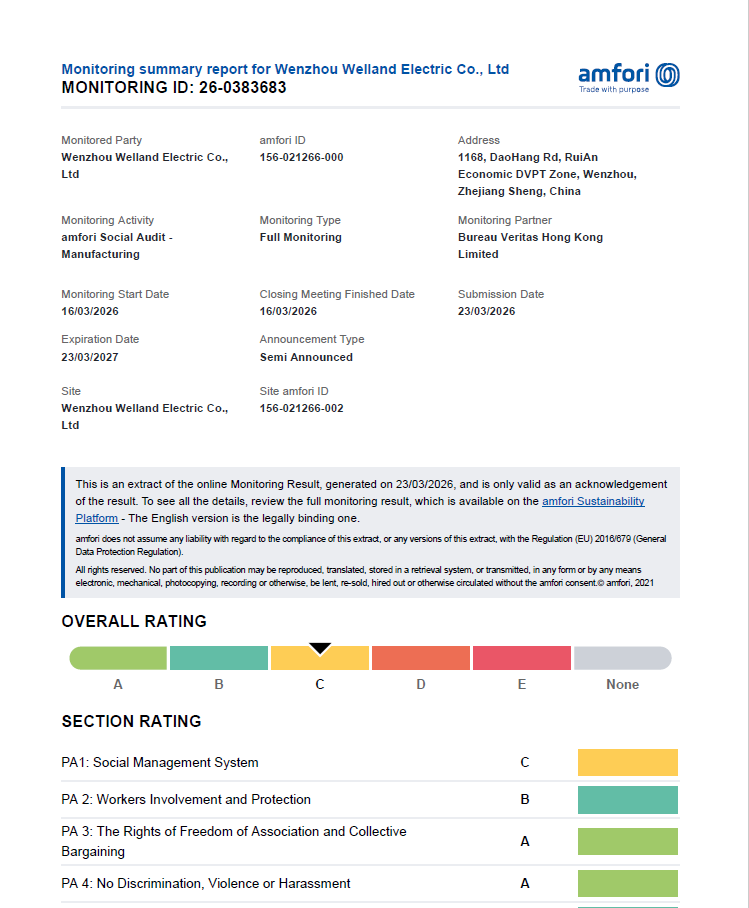Select the red E segment of overall rating
749x908 pixels.
point(522,658)
